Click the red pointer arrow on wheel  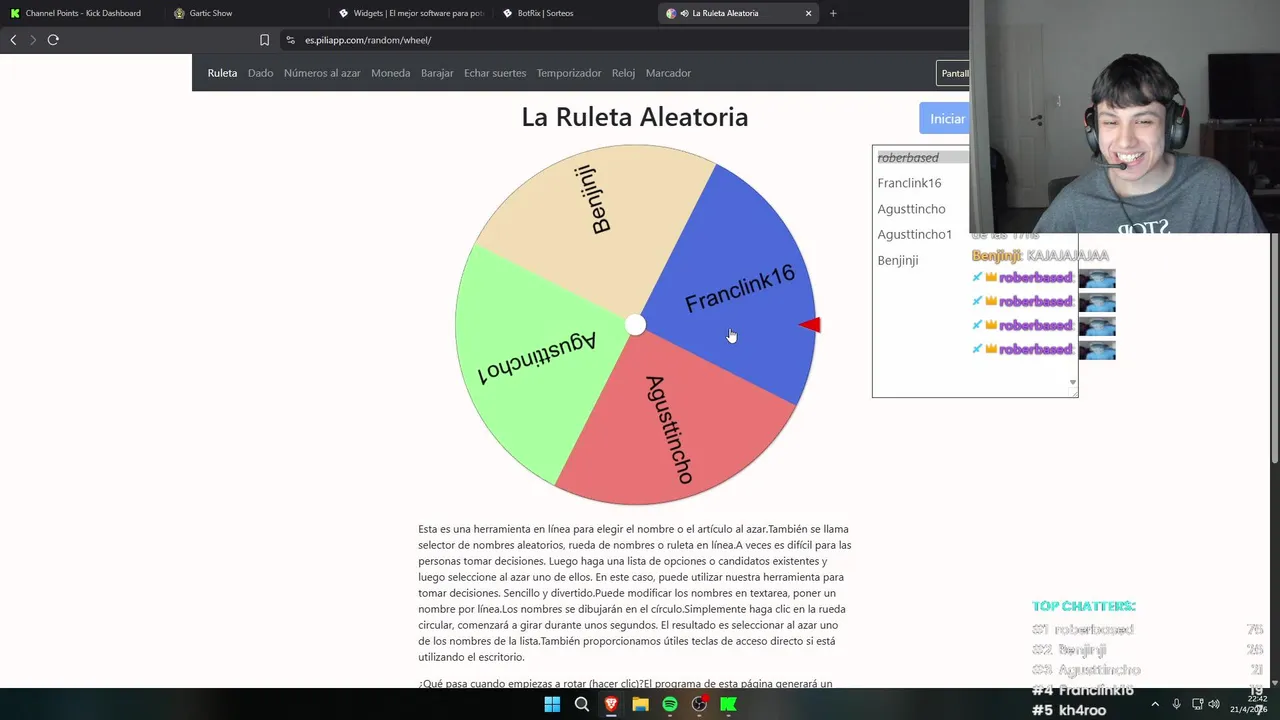pos(810,324)
